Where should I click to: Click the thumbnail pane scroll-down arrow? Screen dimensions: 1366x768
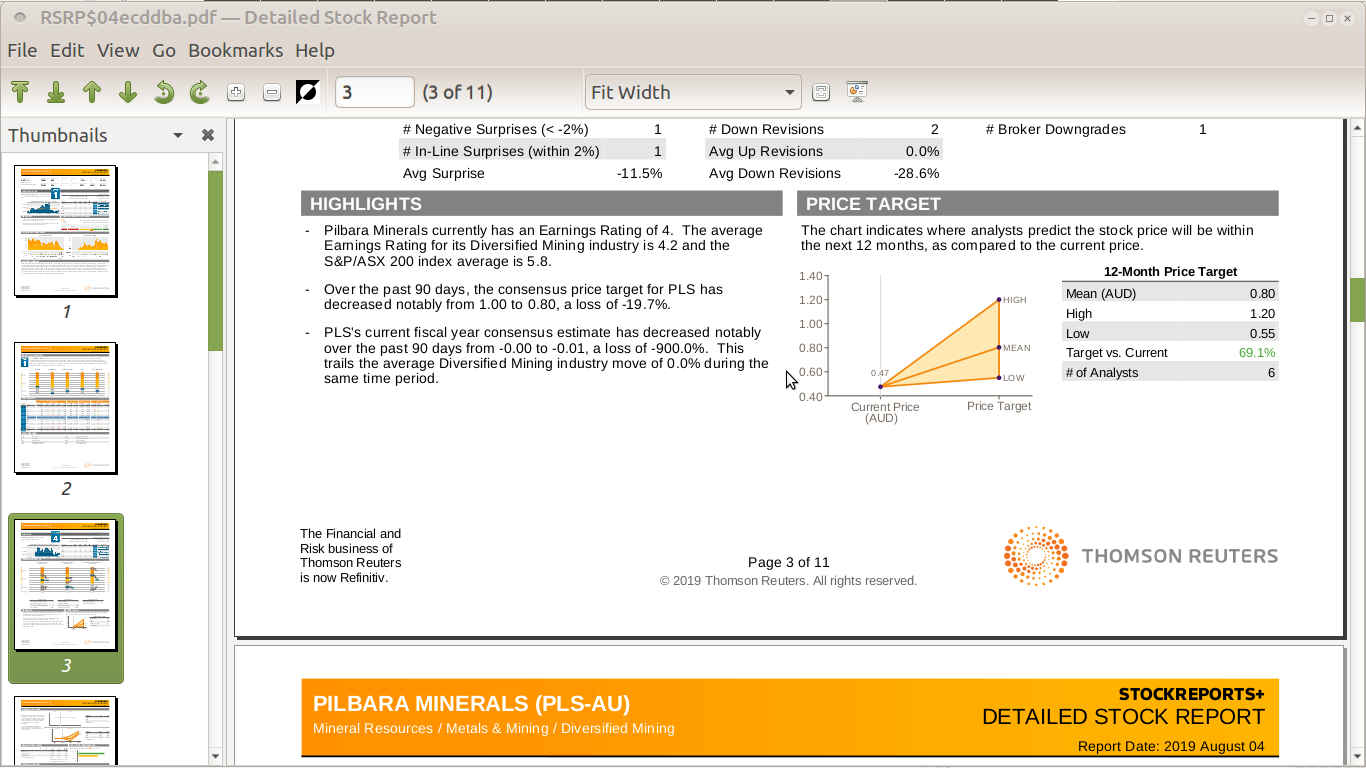(216, 757)
